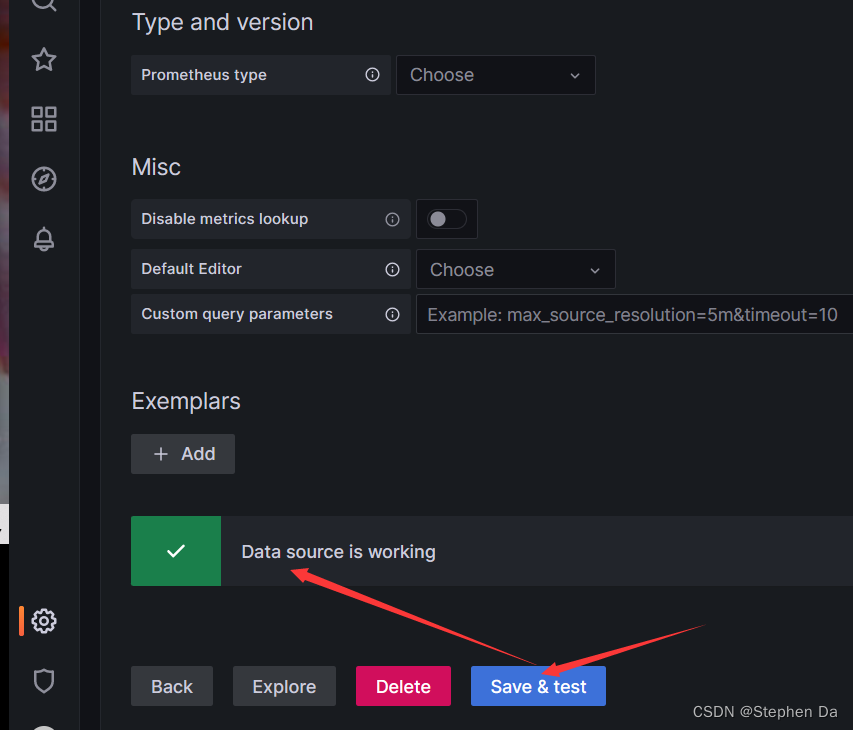This screenshot has height=730, width=853.
Task: Click the Type and version heading
Action: pyautogui.click(x=222, y=23)
